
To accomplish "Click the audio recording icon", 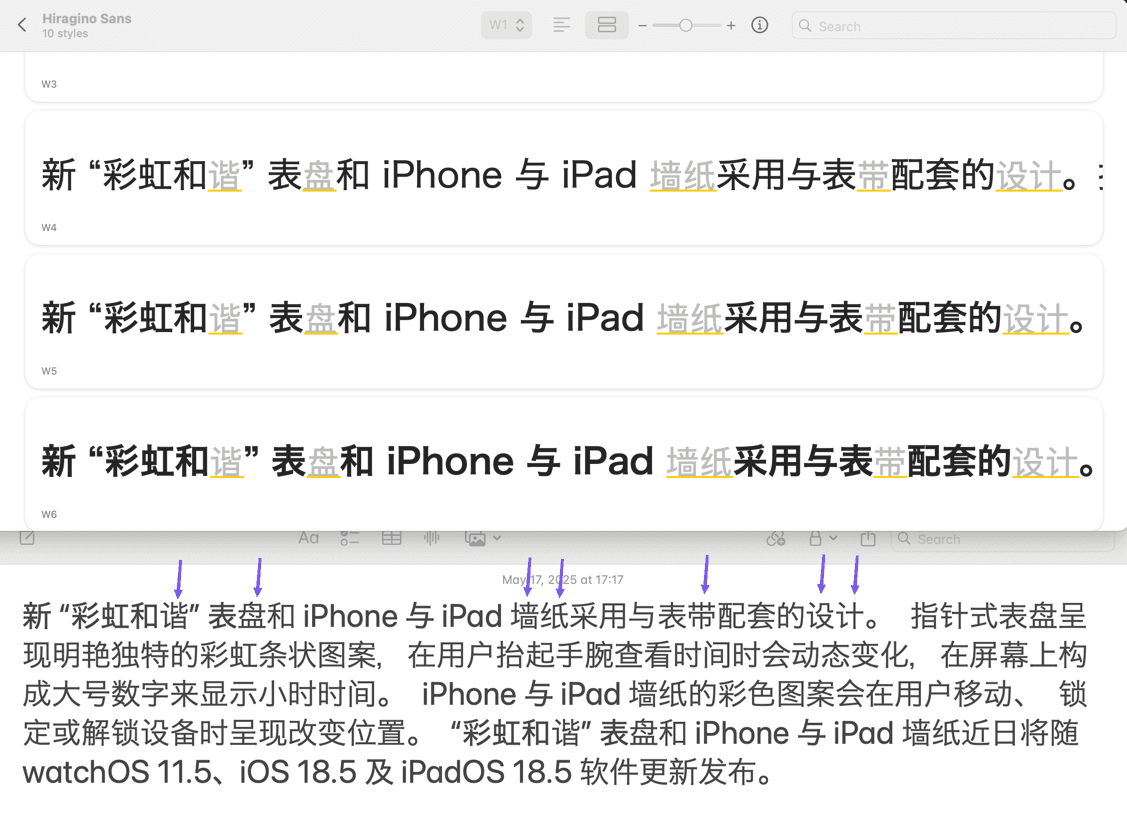I will coord(431,537).
